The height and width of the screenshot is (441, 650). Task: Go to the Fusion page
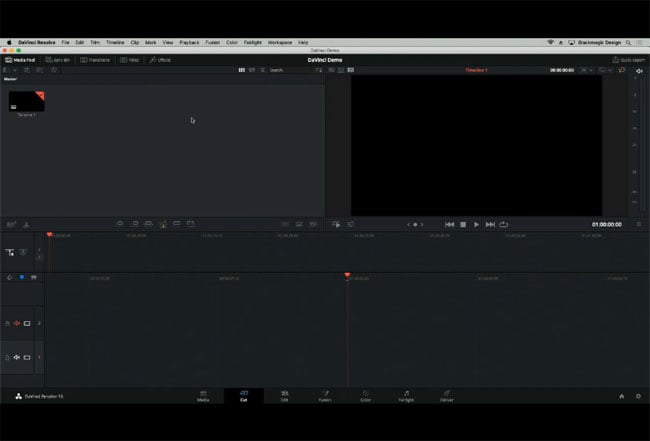325,396
